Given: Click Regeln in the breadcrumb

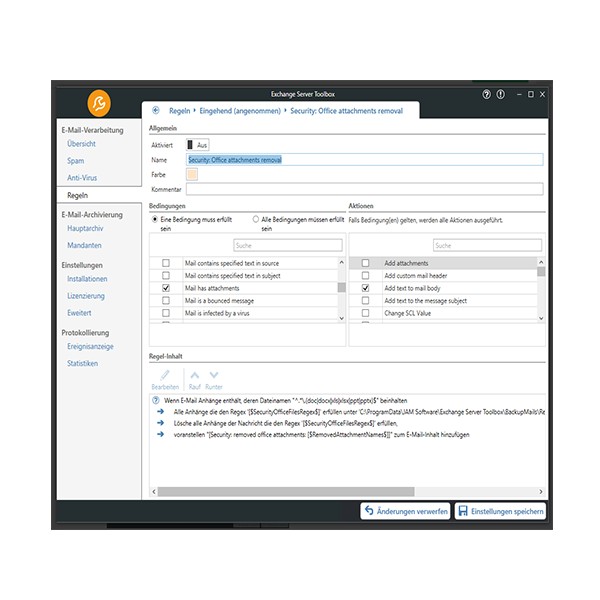Looking at the screenshot, I should tap(179, 111).
